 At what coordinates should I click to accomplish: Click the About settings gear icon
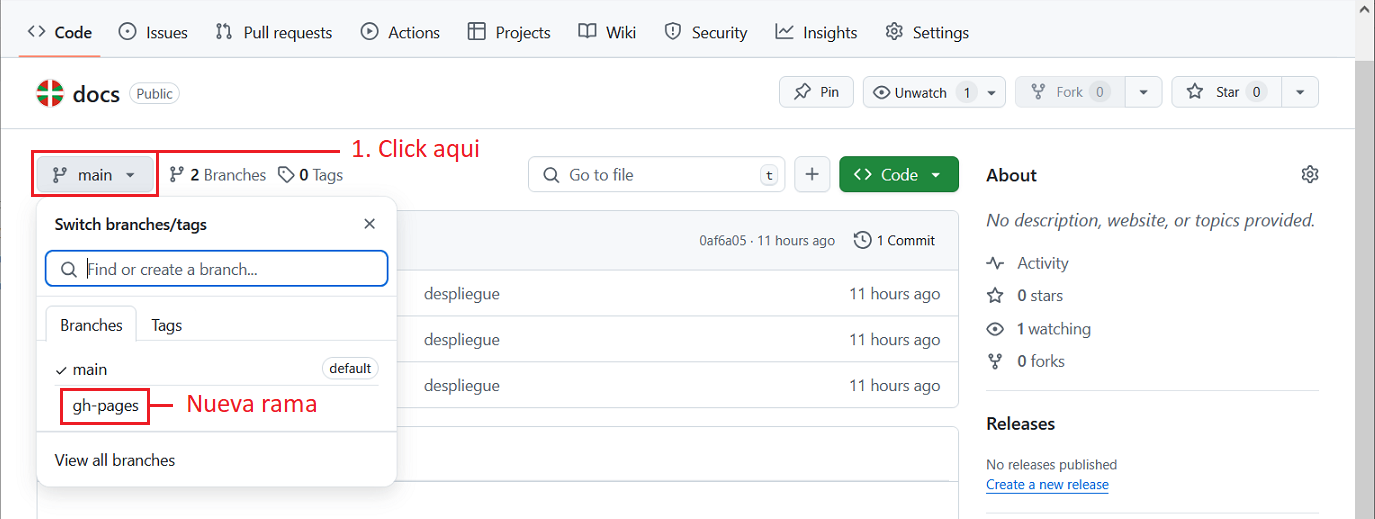[1309, 175]
